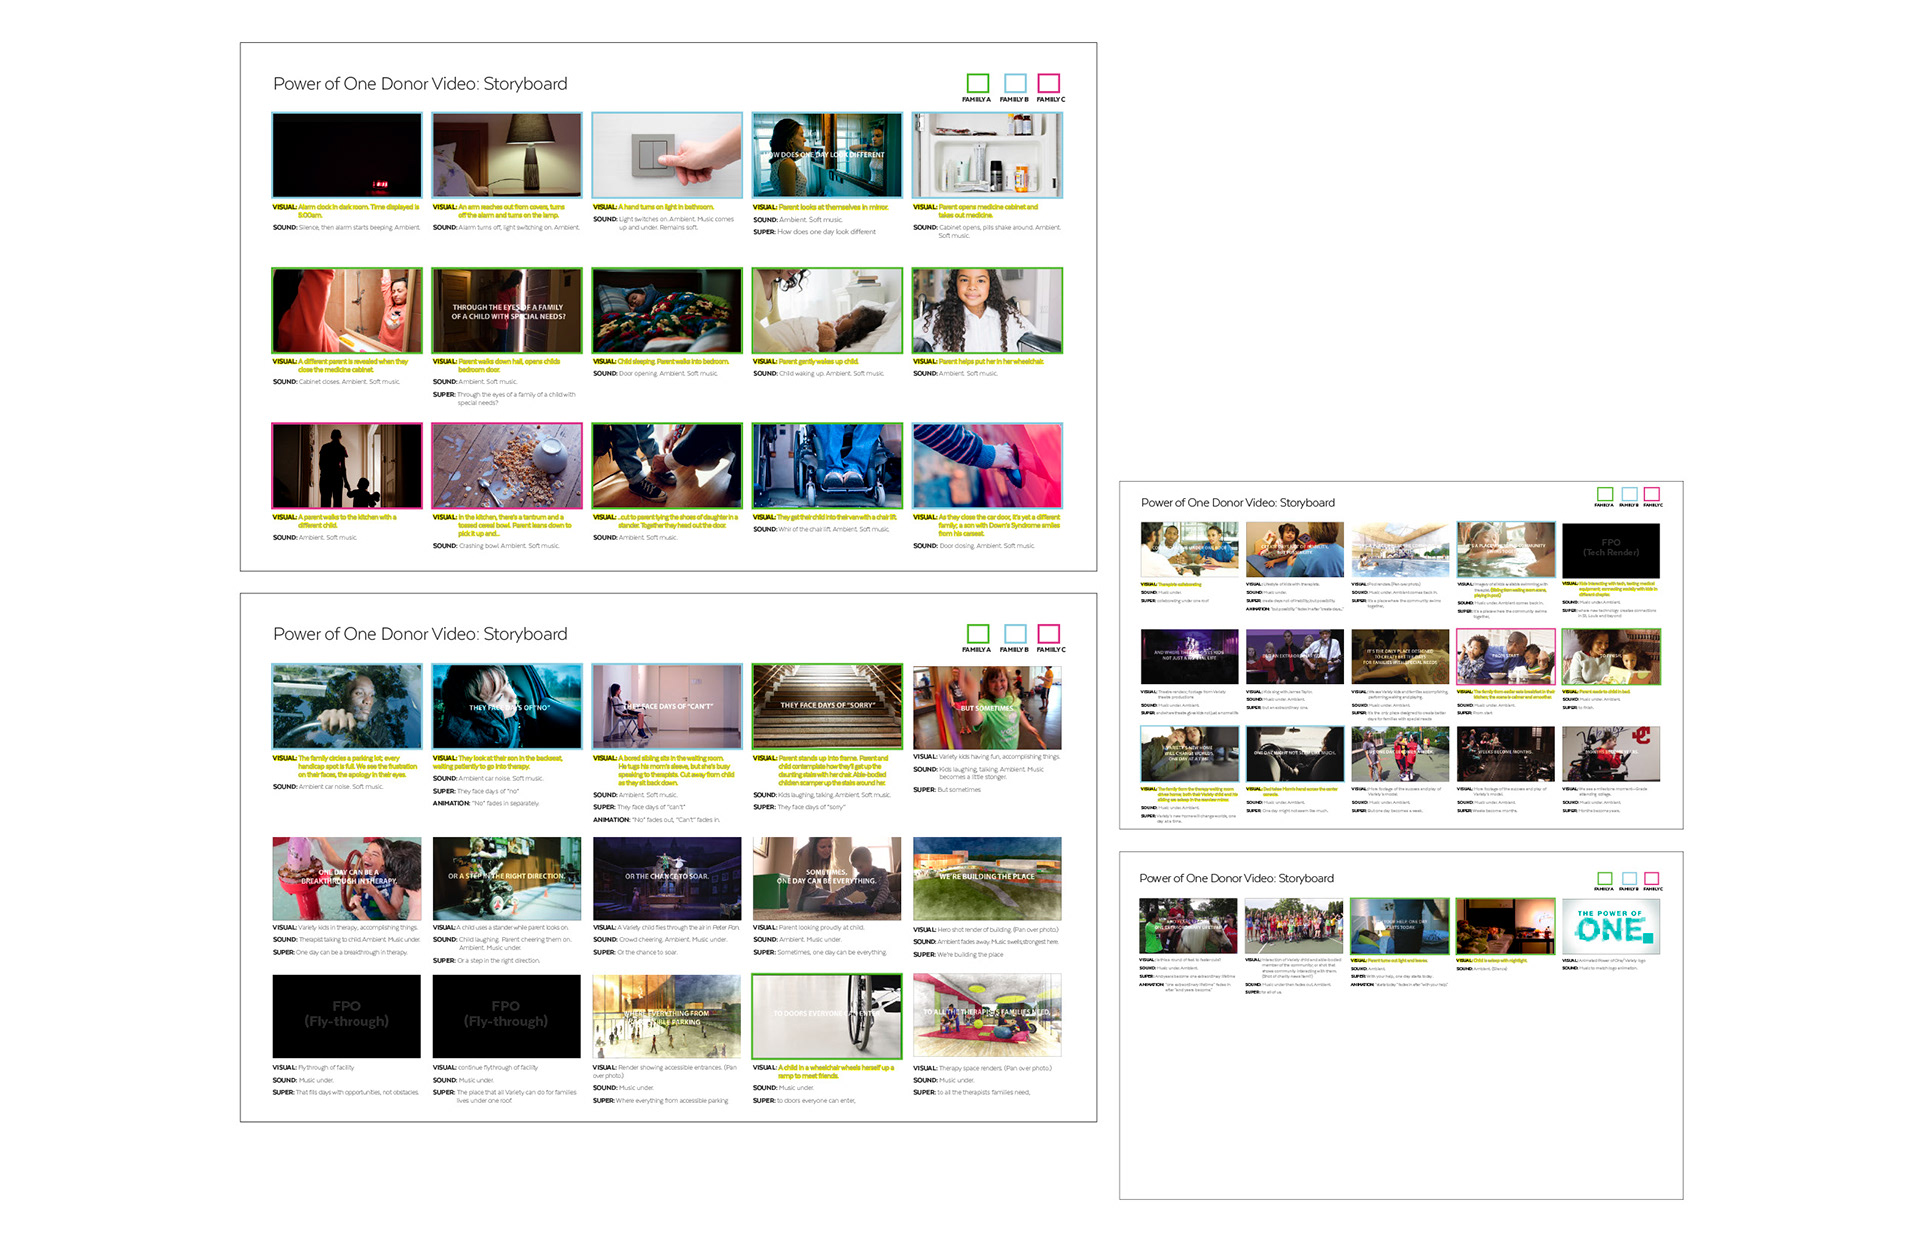
Task: Select the pink-bordered family breakfast frame
Action: click(x=1506, y=656)
